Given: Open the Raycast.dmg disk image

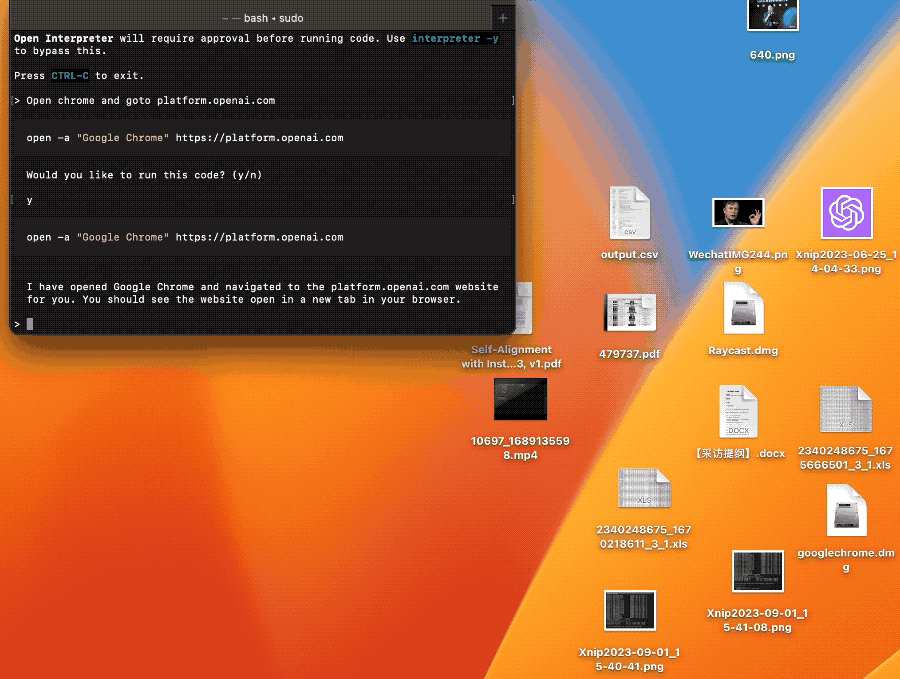Looking at the screenshot, I should (x=743, y=308).
